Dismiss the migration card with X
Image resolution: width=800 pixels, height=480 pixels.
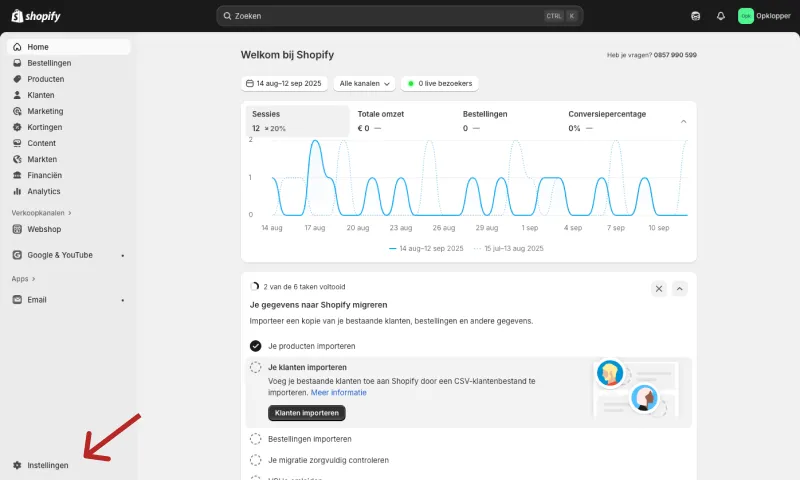[659, 289]
